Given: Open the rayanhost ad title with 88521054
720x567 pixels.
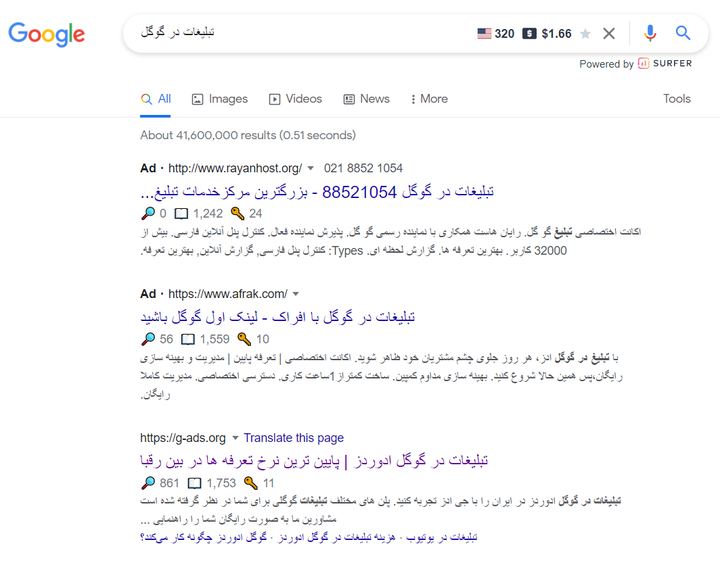Looking at the screenshot, I should pos(317,192).
